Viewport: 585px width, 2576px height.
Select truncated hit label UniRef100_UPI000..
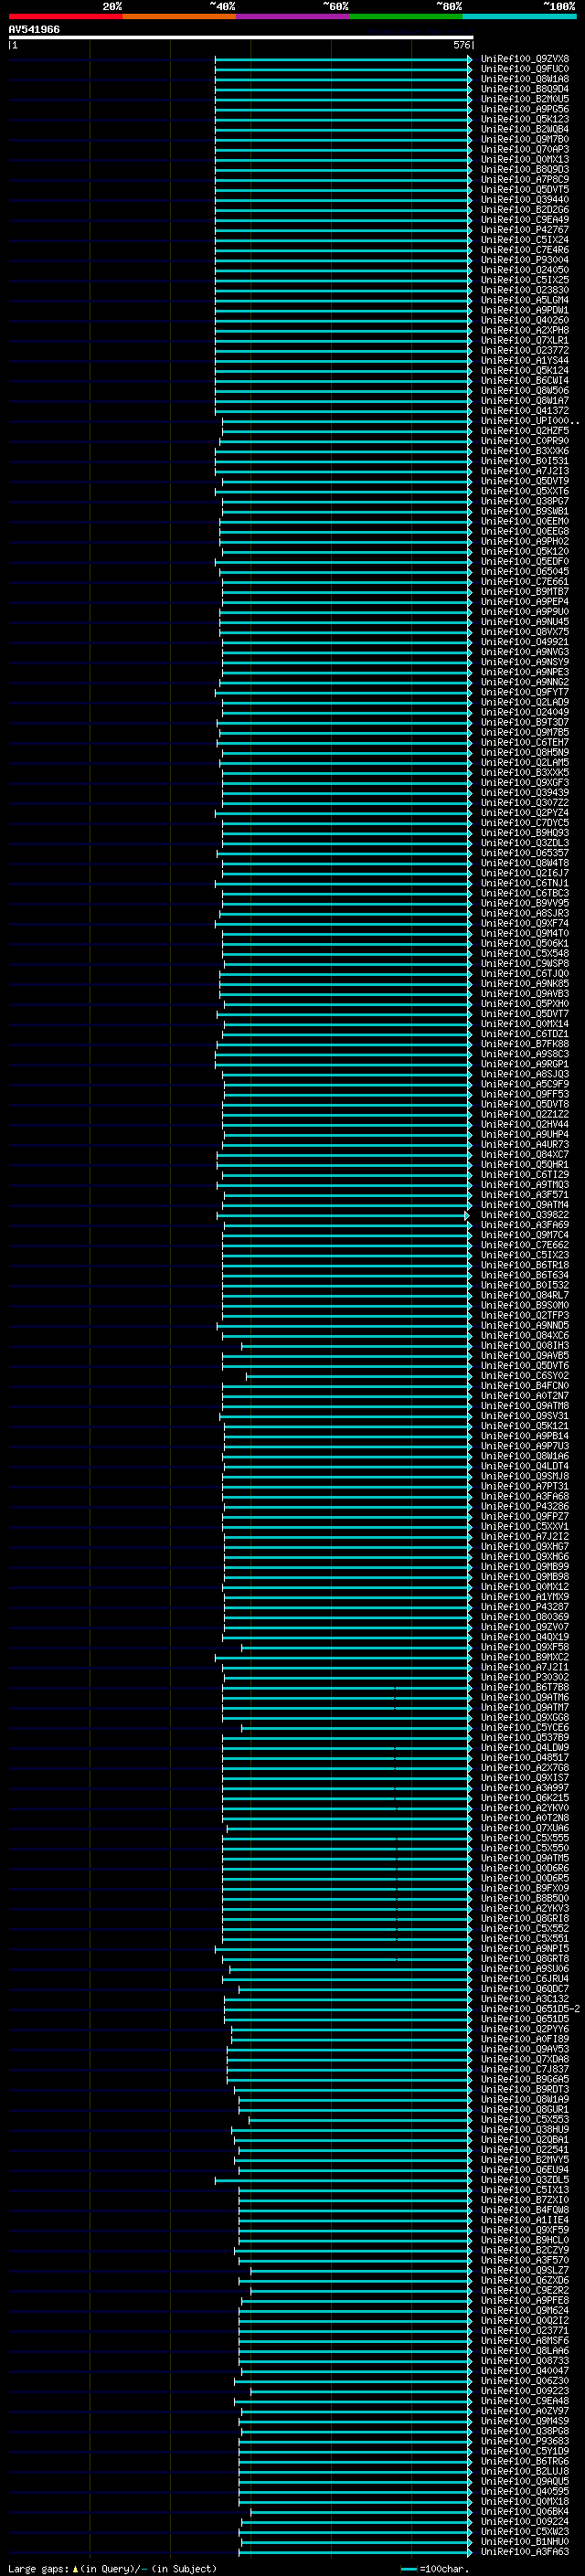[530, 421]
